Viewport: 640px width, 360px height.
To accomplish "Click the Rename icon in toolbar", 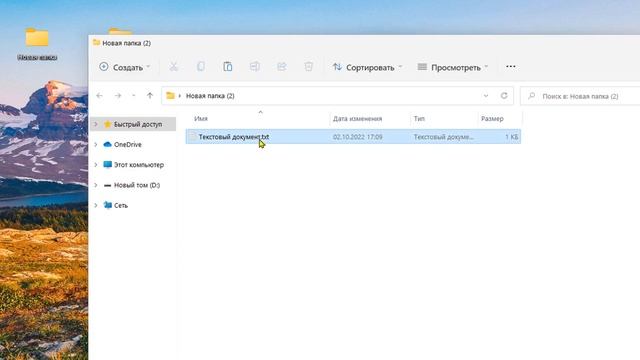I will point(255,67).
